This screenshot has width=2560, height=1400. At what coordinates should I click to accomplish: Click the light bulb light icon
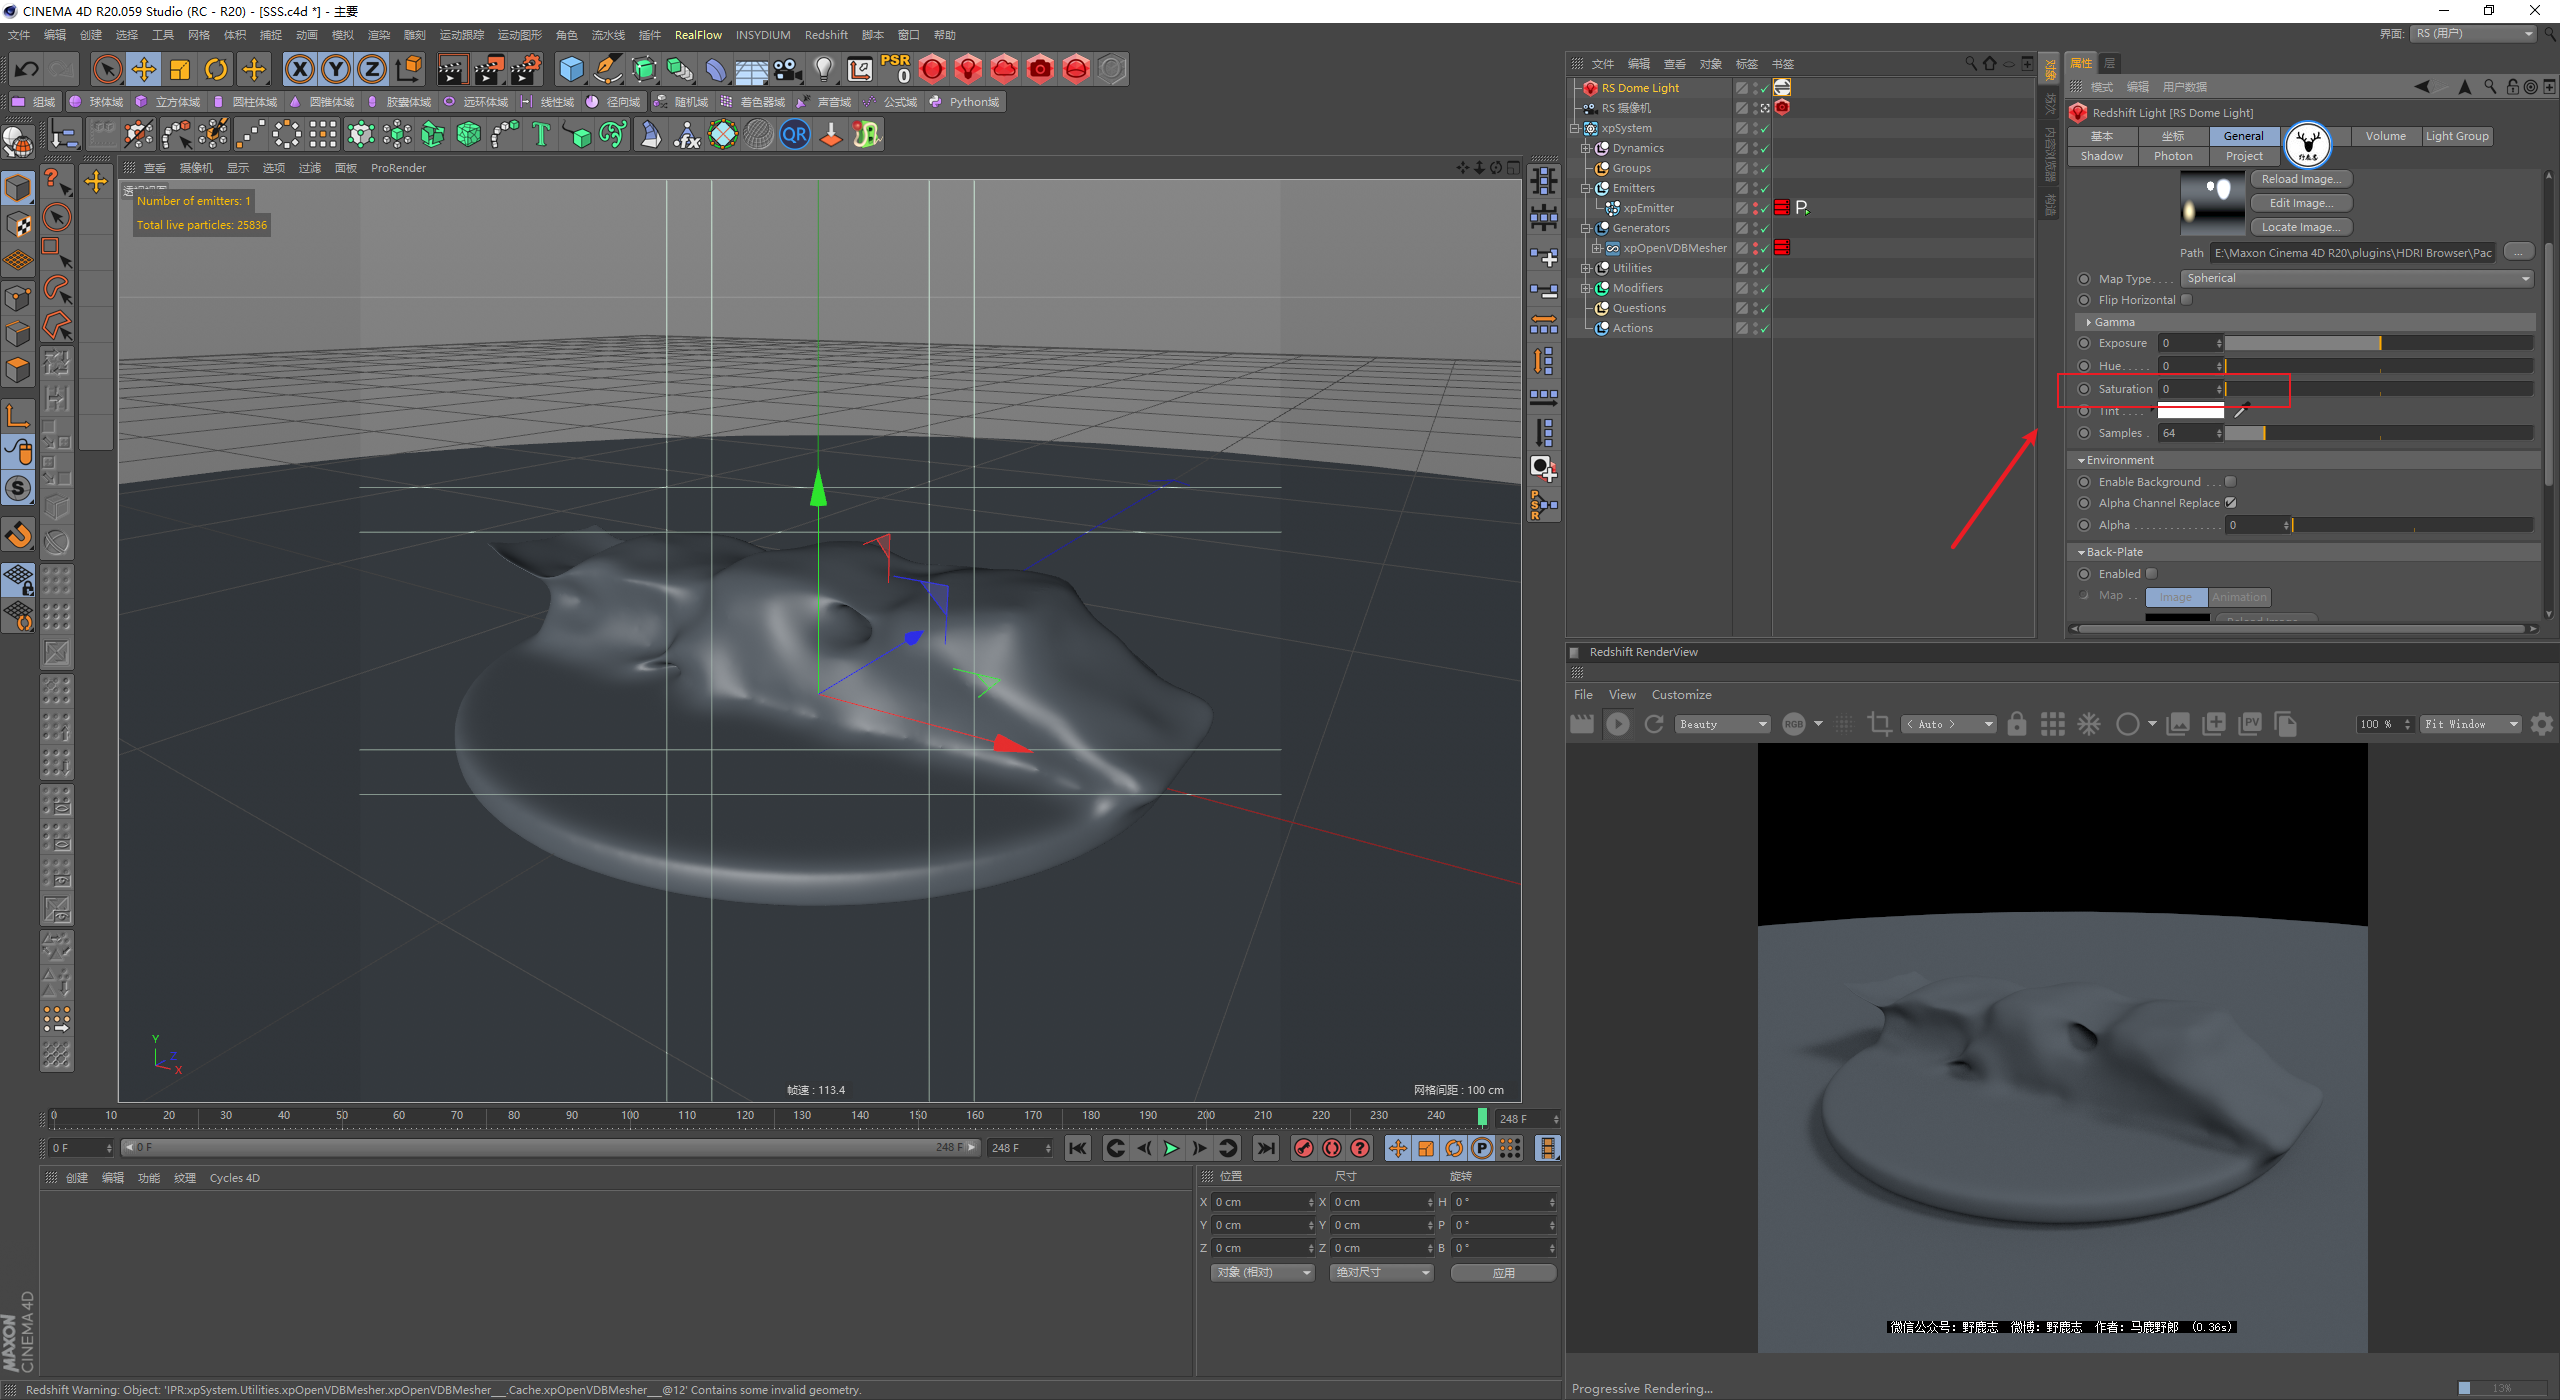pos(823,69)
